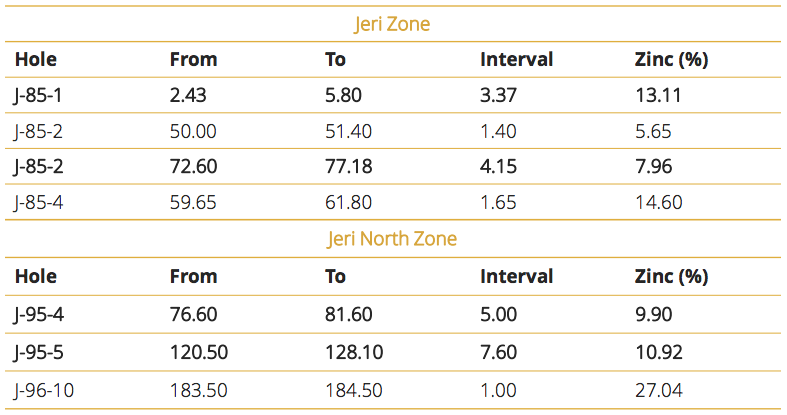Click the Interval header in Jeri North Zone
Viewport: 787px width, 415px height.
pyautogui.click(x=516, y=276)
